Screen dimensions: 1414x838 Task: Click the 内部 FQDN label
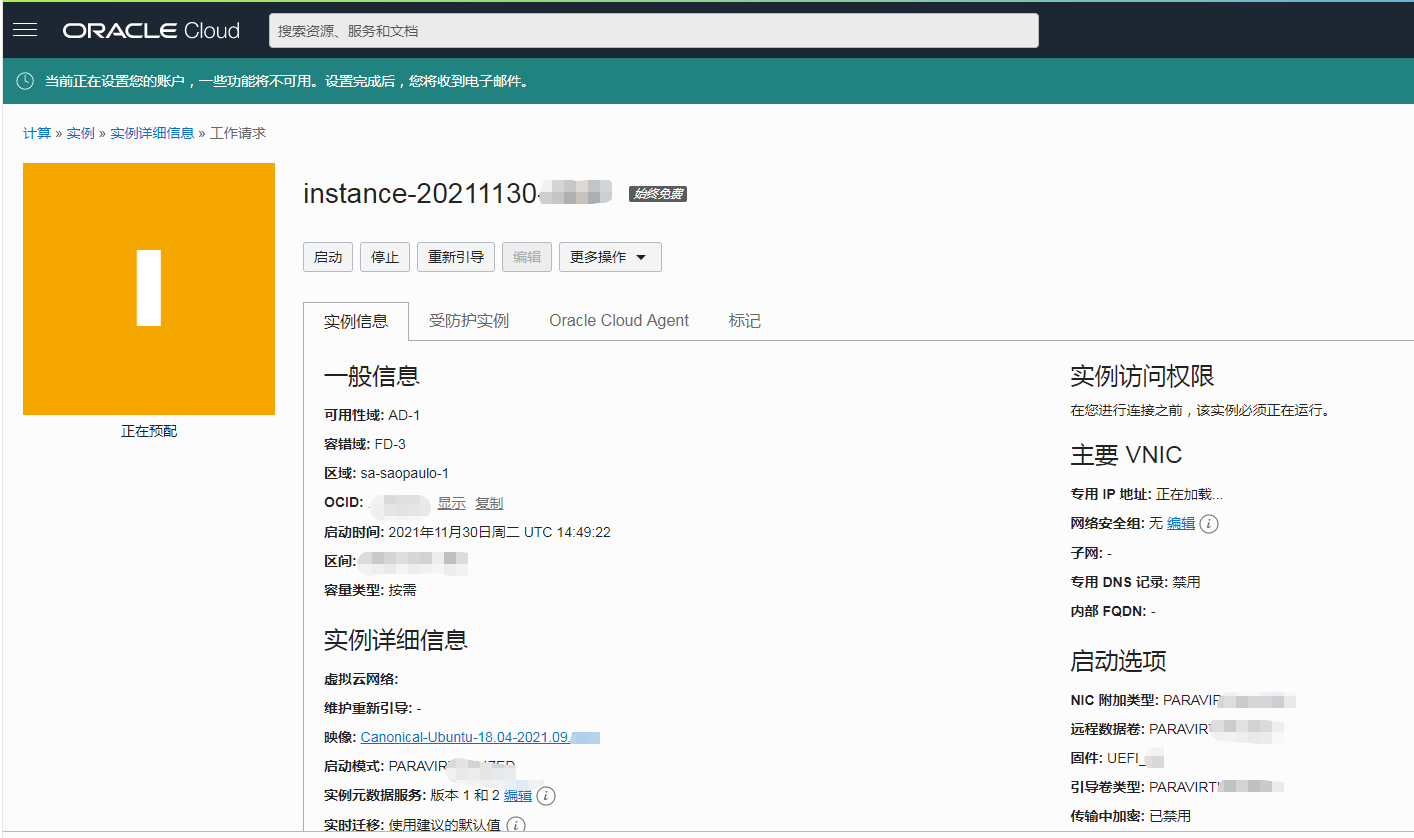[x=1109, y=611]
